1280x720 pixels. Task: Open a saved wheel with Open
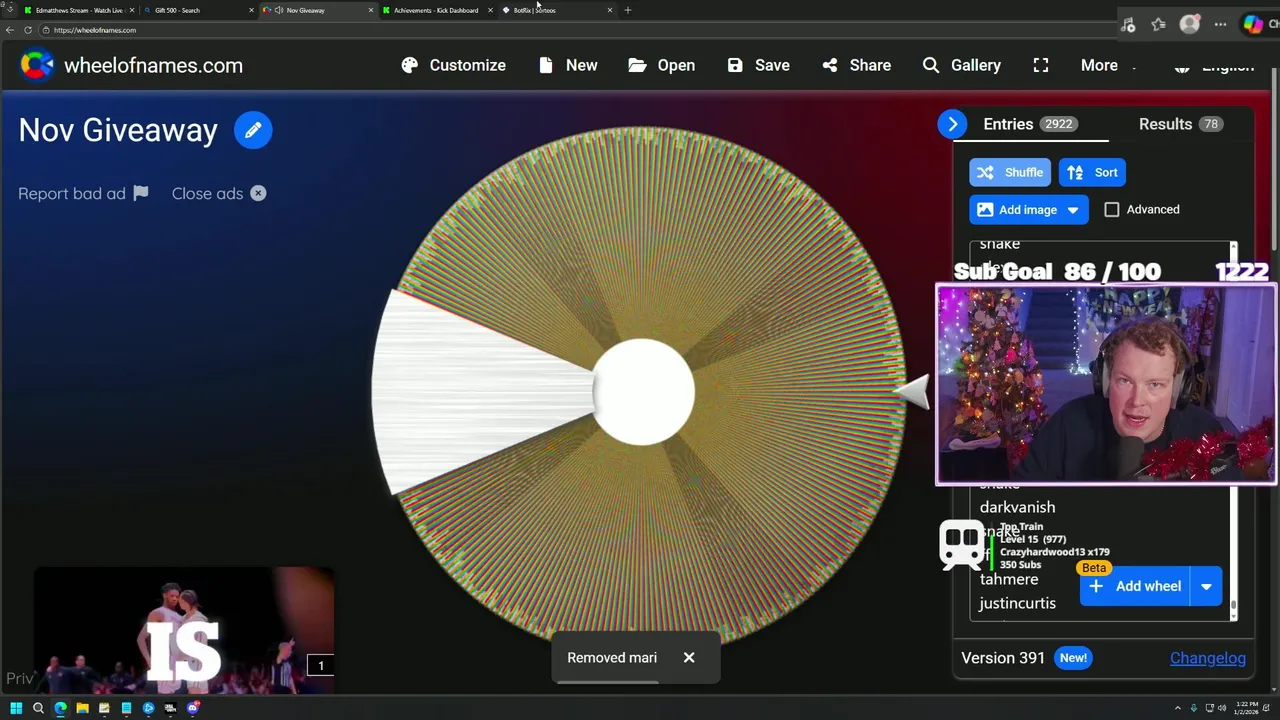coord(661,65)
